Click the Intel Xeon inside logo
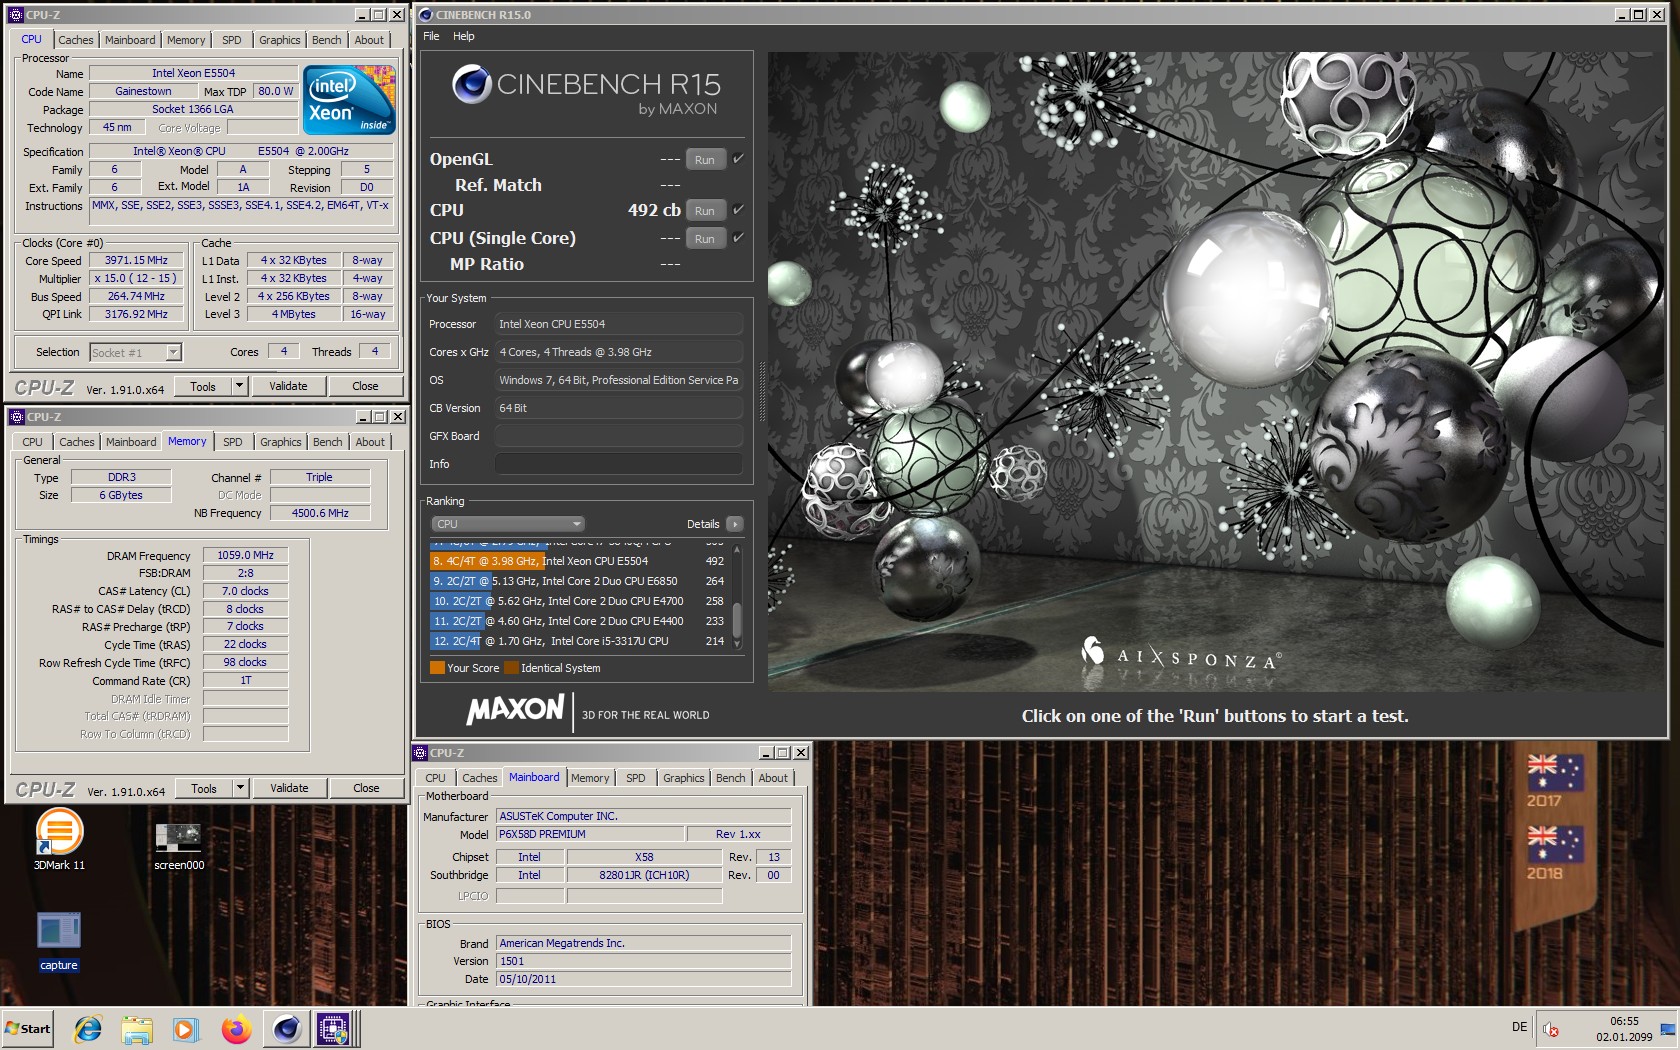The height and width of the screenshot is (1050, 1680). pyautogui.click(x=349, y=100)
